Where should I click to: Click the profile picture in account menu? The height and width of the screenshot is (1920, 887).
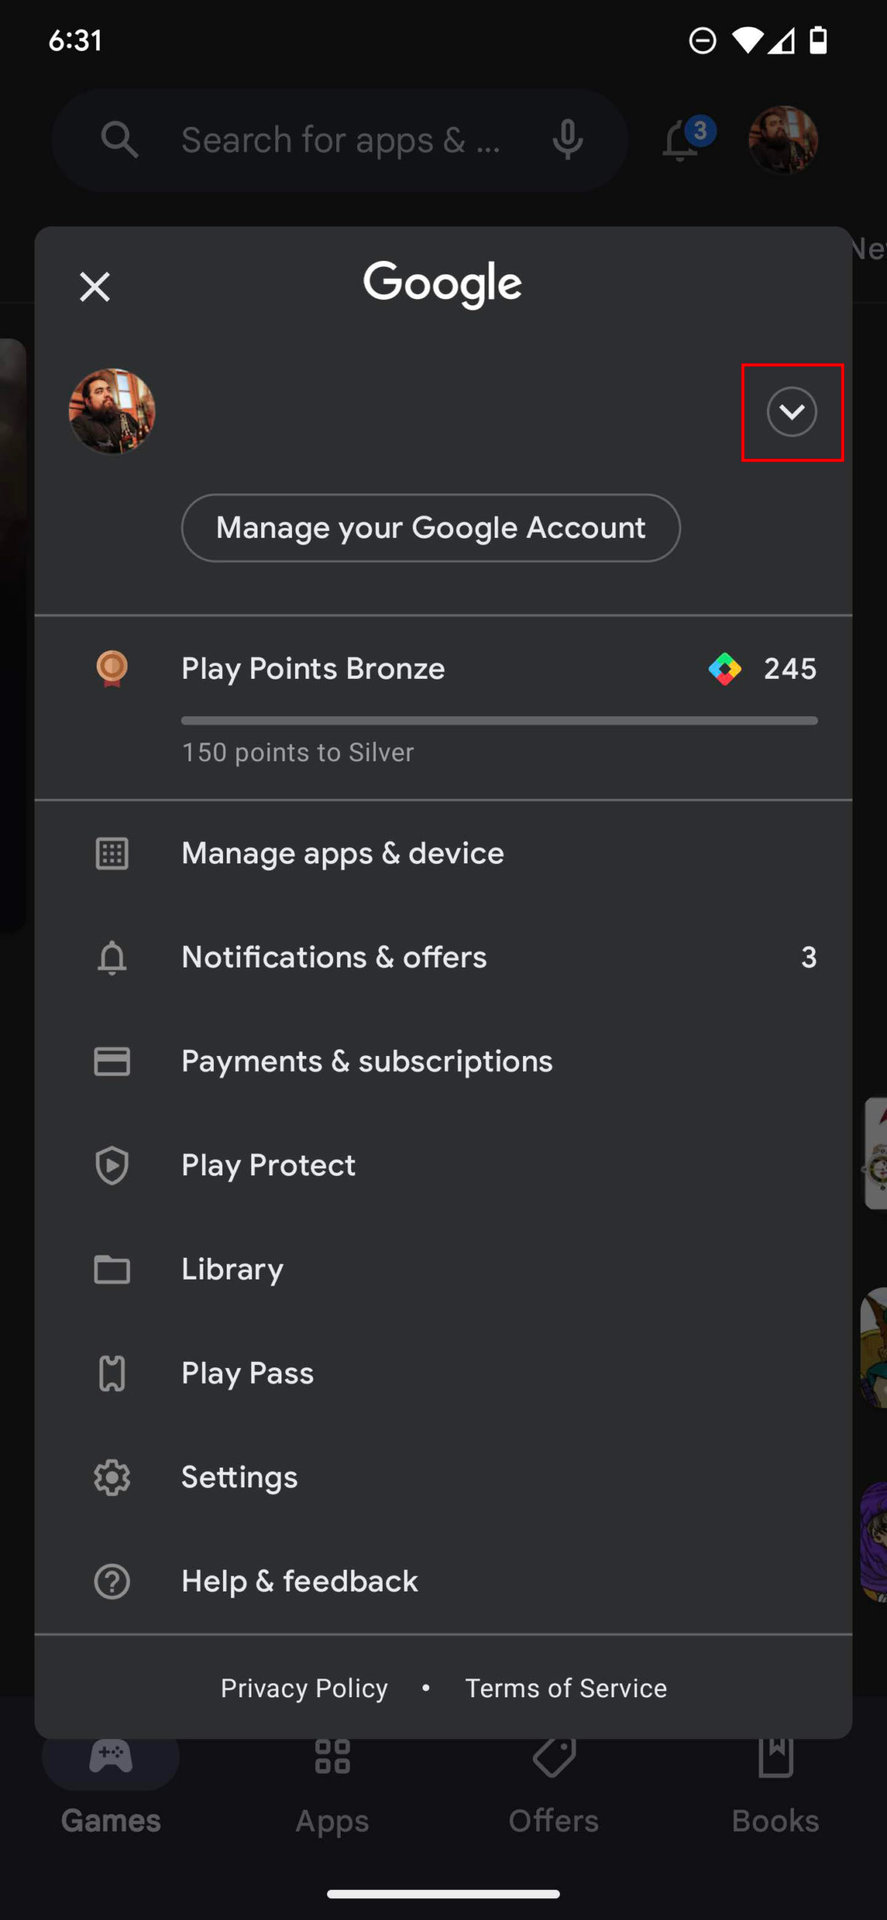[112, 411]
